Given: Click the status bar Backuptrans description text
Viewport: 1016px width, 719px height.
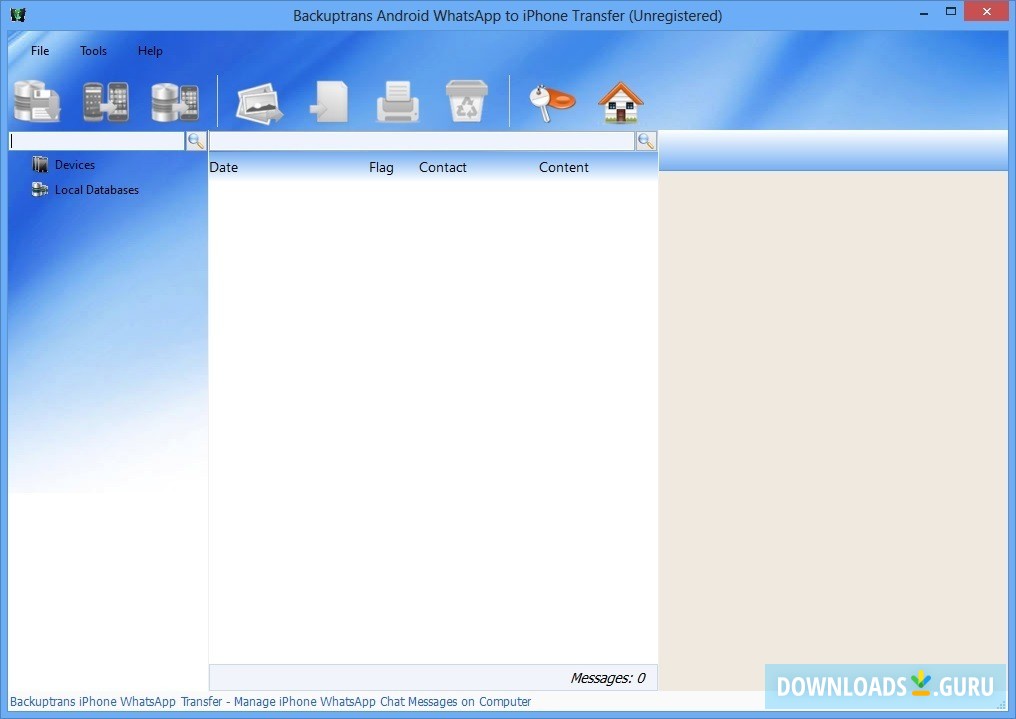Looking at the screenshot, I should (270, 702).
